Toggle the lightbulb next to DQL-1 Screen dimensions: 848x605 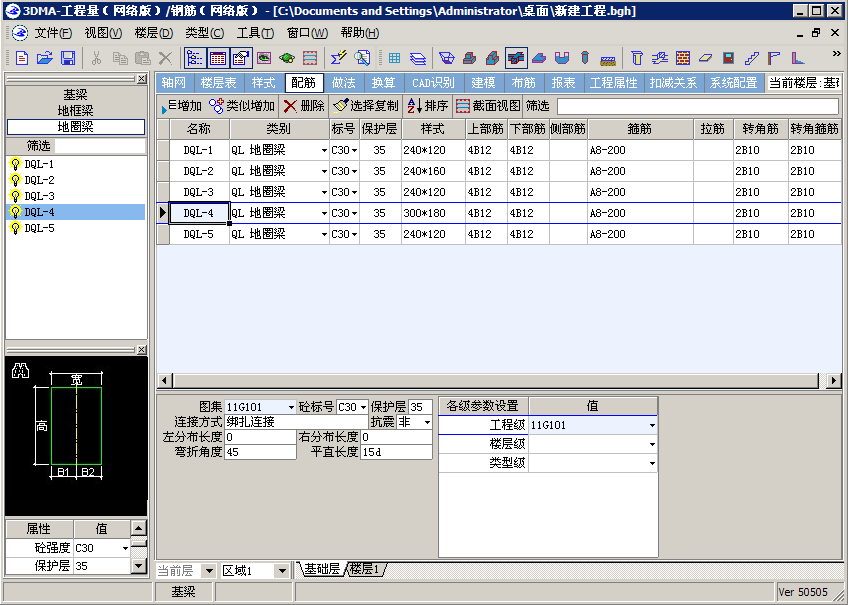click(x=15, y=164)
